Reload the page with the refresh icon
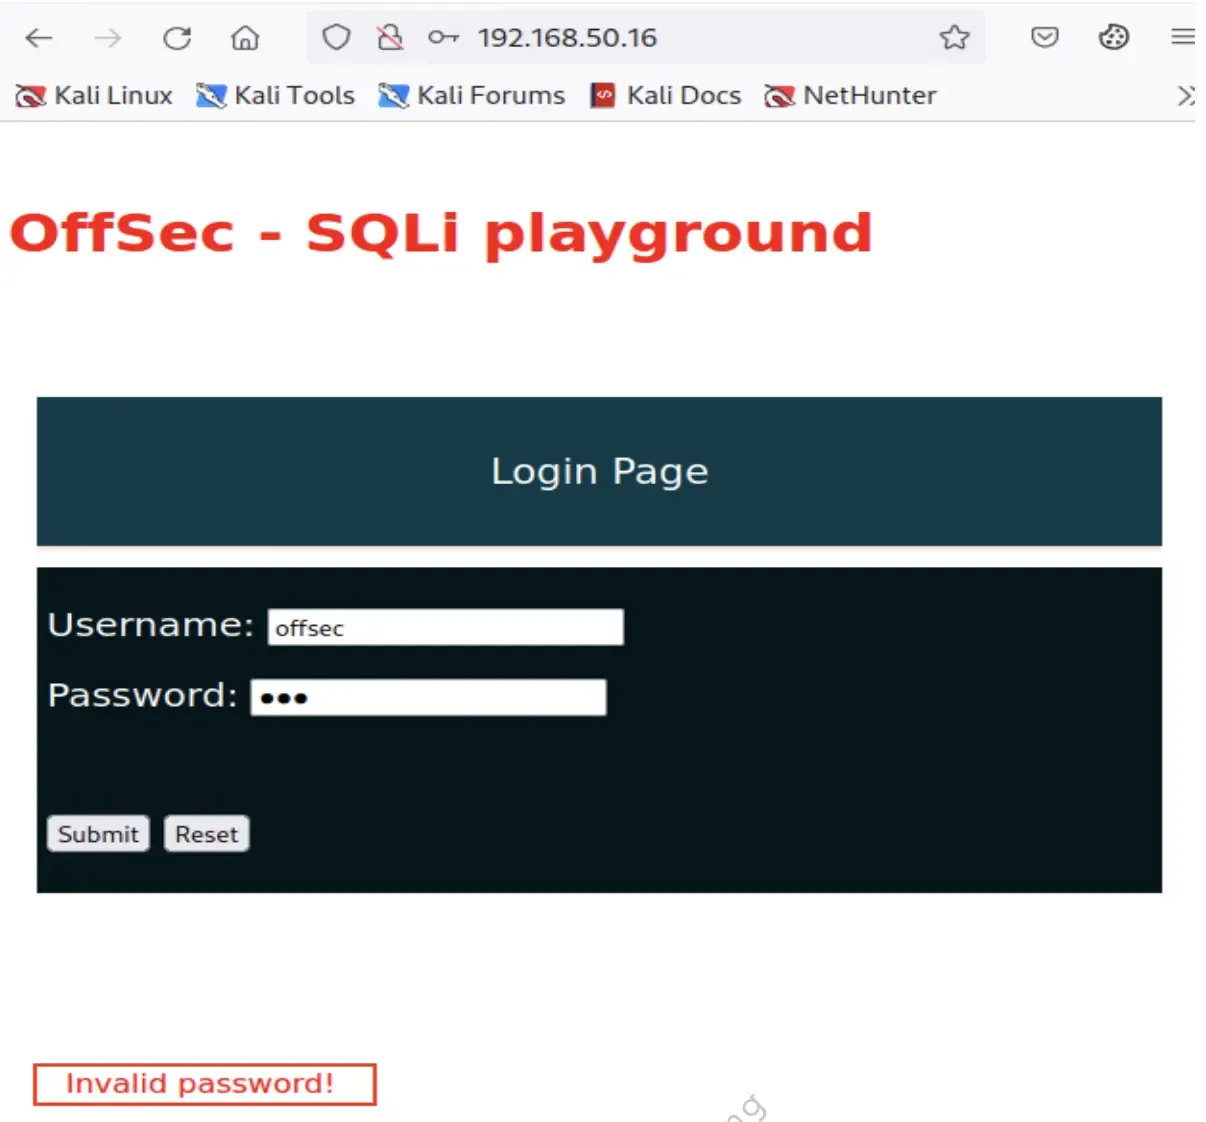 click(x=177, y=38)
